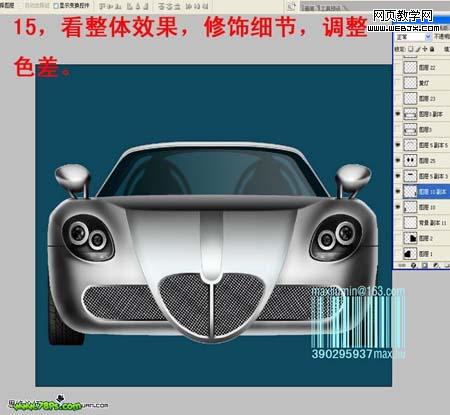
Task: Click the lock transparent pixels icon
Action: pos(411,49)
